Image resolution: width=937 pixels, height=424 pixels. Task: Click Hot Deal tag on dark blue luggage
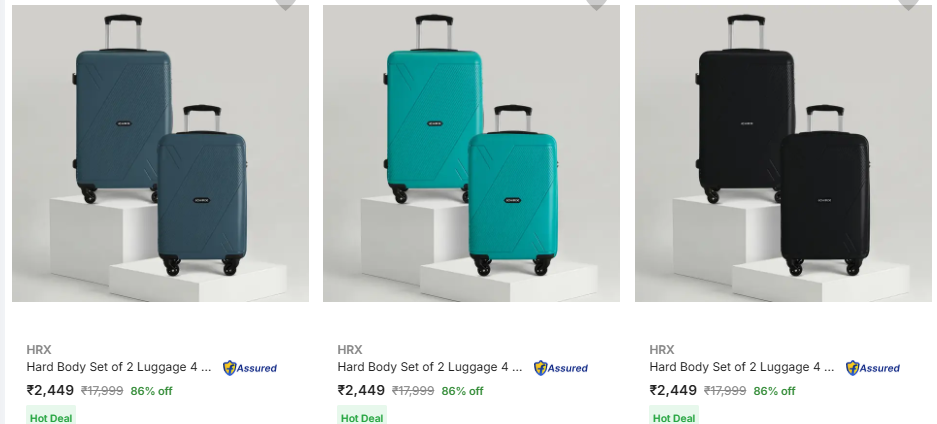click(51, 418)
